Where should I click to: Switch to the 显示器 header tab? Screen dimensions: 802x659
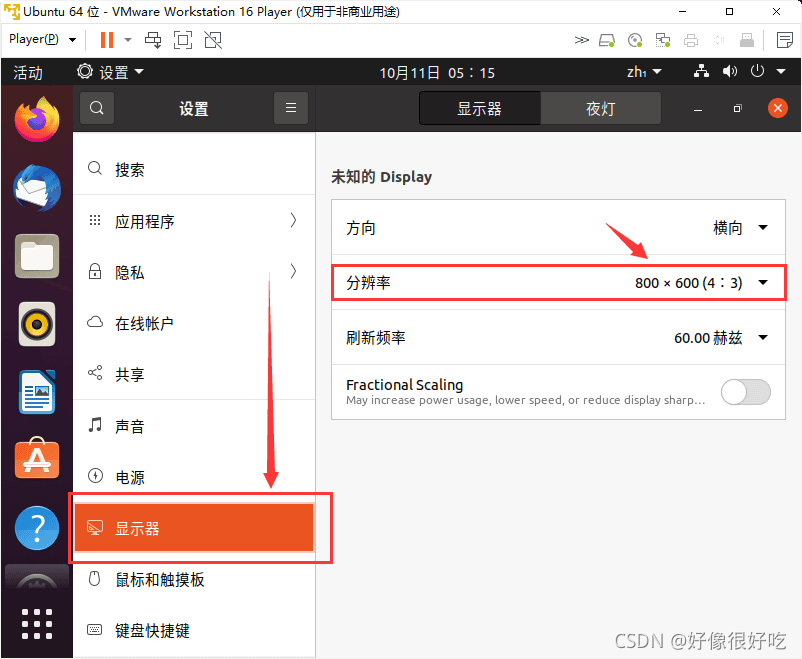coord(480,108)
